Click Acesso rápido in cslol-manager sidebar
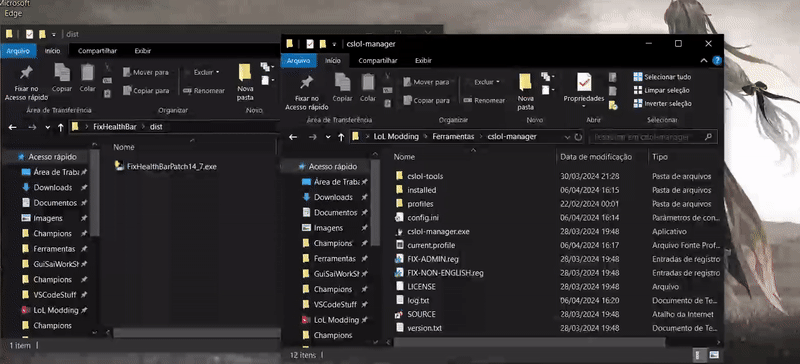 (327, 166)
